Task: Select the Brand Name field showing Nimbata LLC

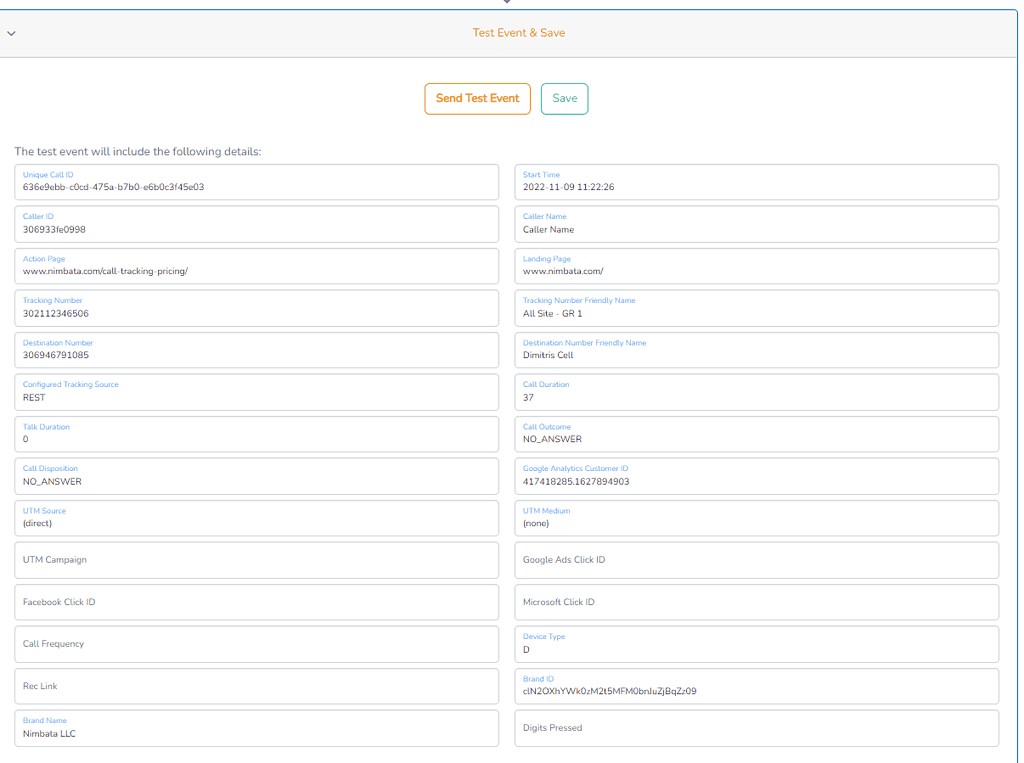Action: [255, 728]
